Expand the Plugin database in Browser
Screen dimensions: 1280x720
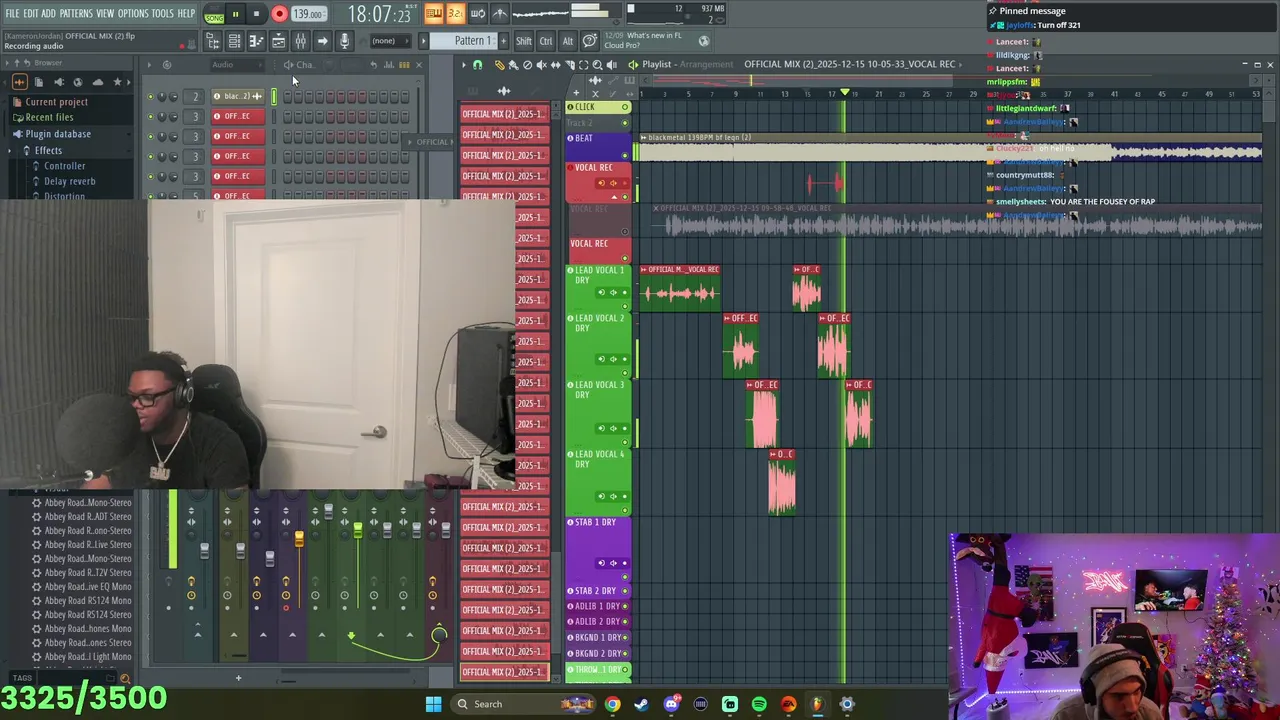click(x=58, y=134)
